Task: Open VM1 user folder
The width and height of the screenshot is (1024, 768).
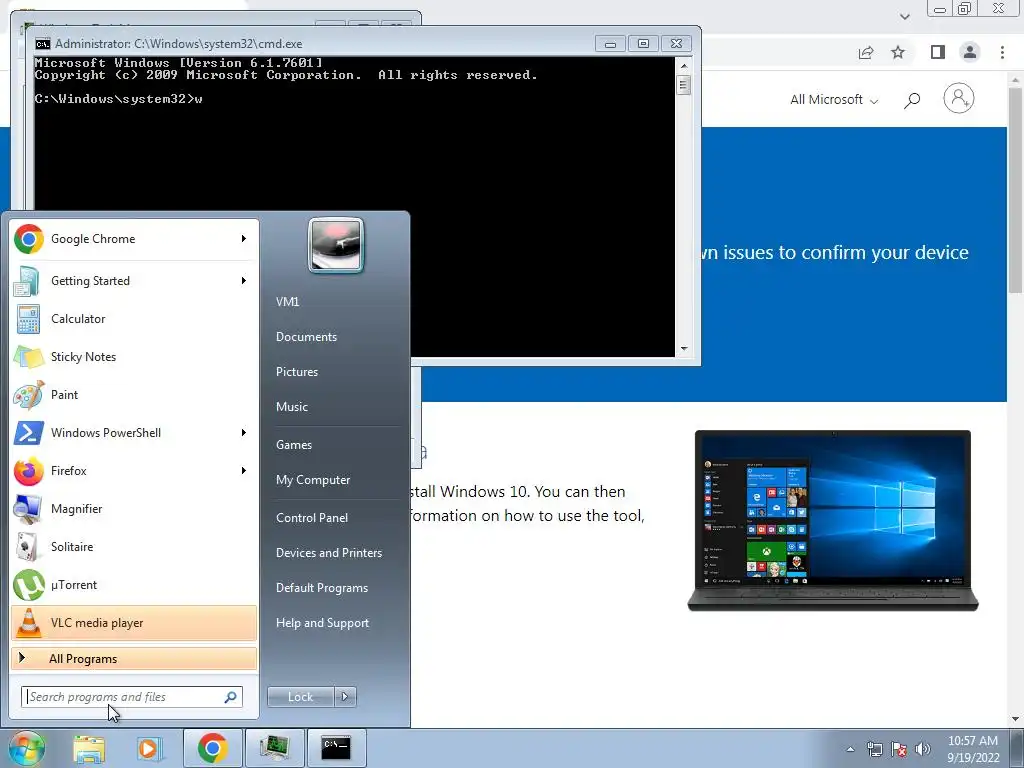Action: pyautogui.click(x=287, y=302)
